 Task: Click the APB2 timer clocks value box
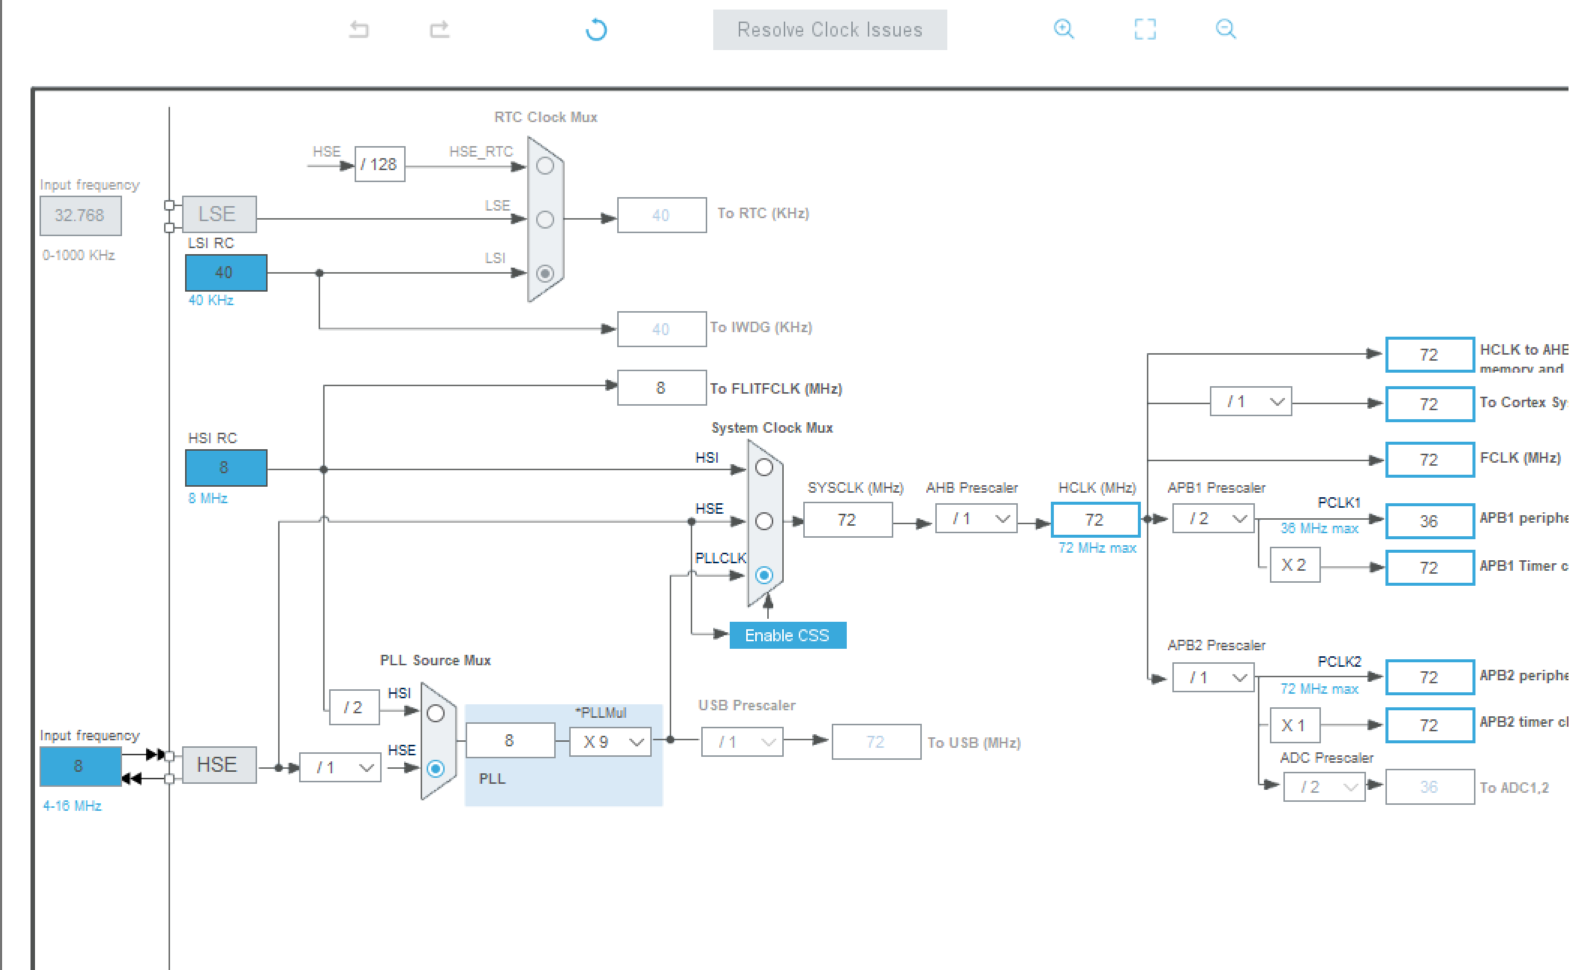[1430, 725]
